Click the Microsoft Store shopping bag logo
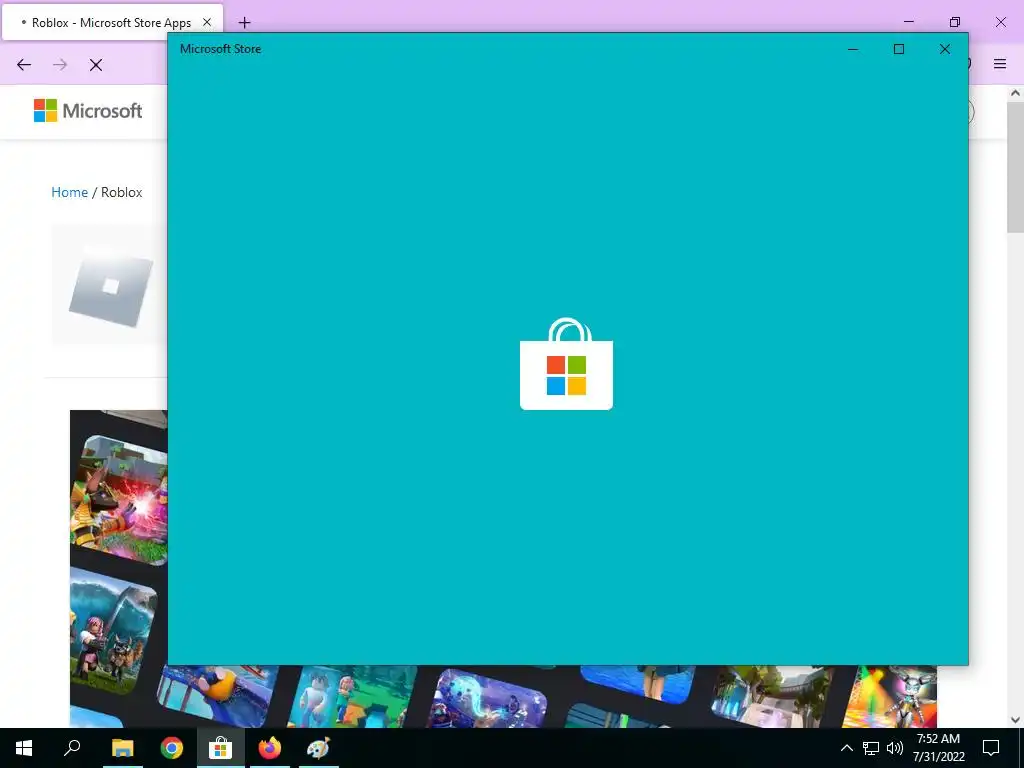1024x768 pixels. [x=566, y=364]
